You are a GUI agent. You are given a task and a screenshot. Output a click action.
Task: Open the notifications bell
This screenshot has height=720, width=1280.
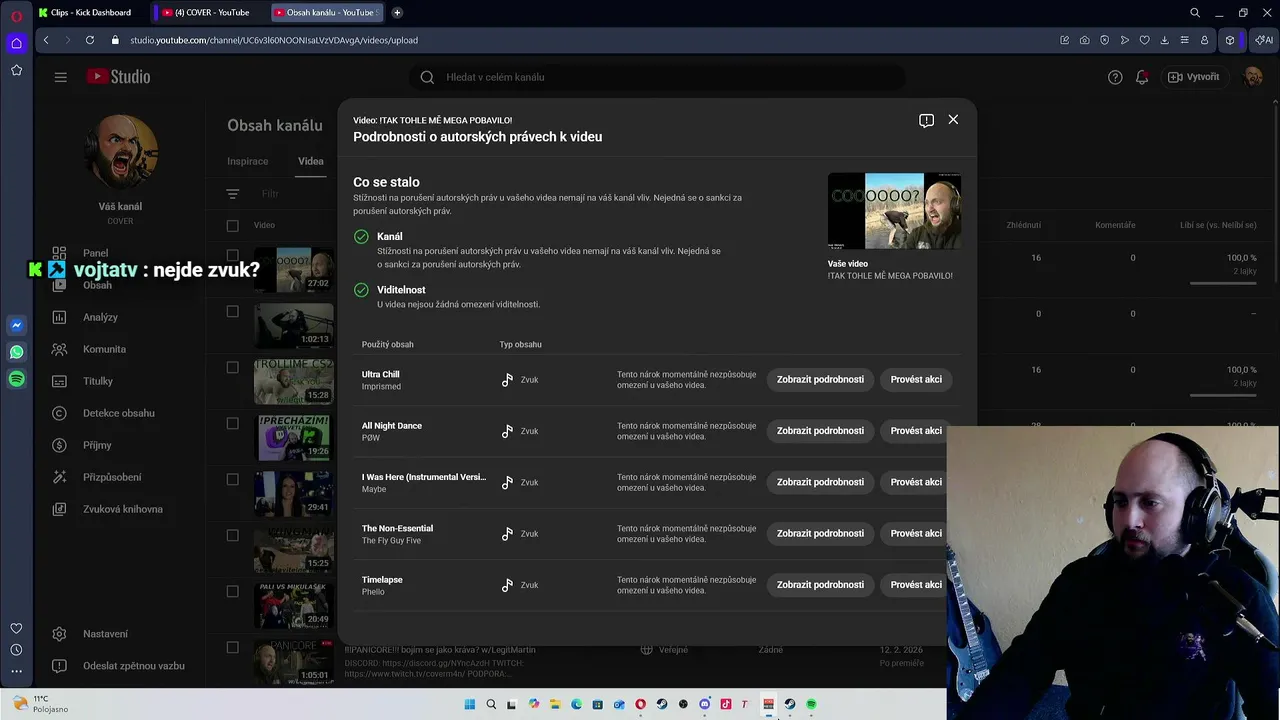click(1142, 77)
